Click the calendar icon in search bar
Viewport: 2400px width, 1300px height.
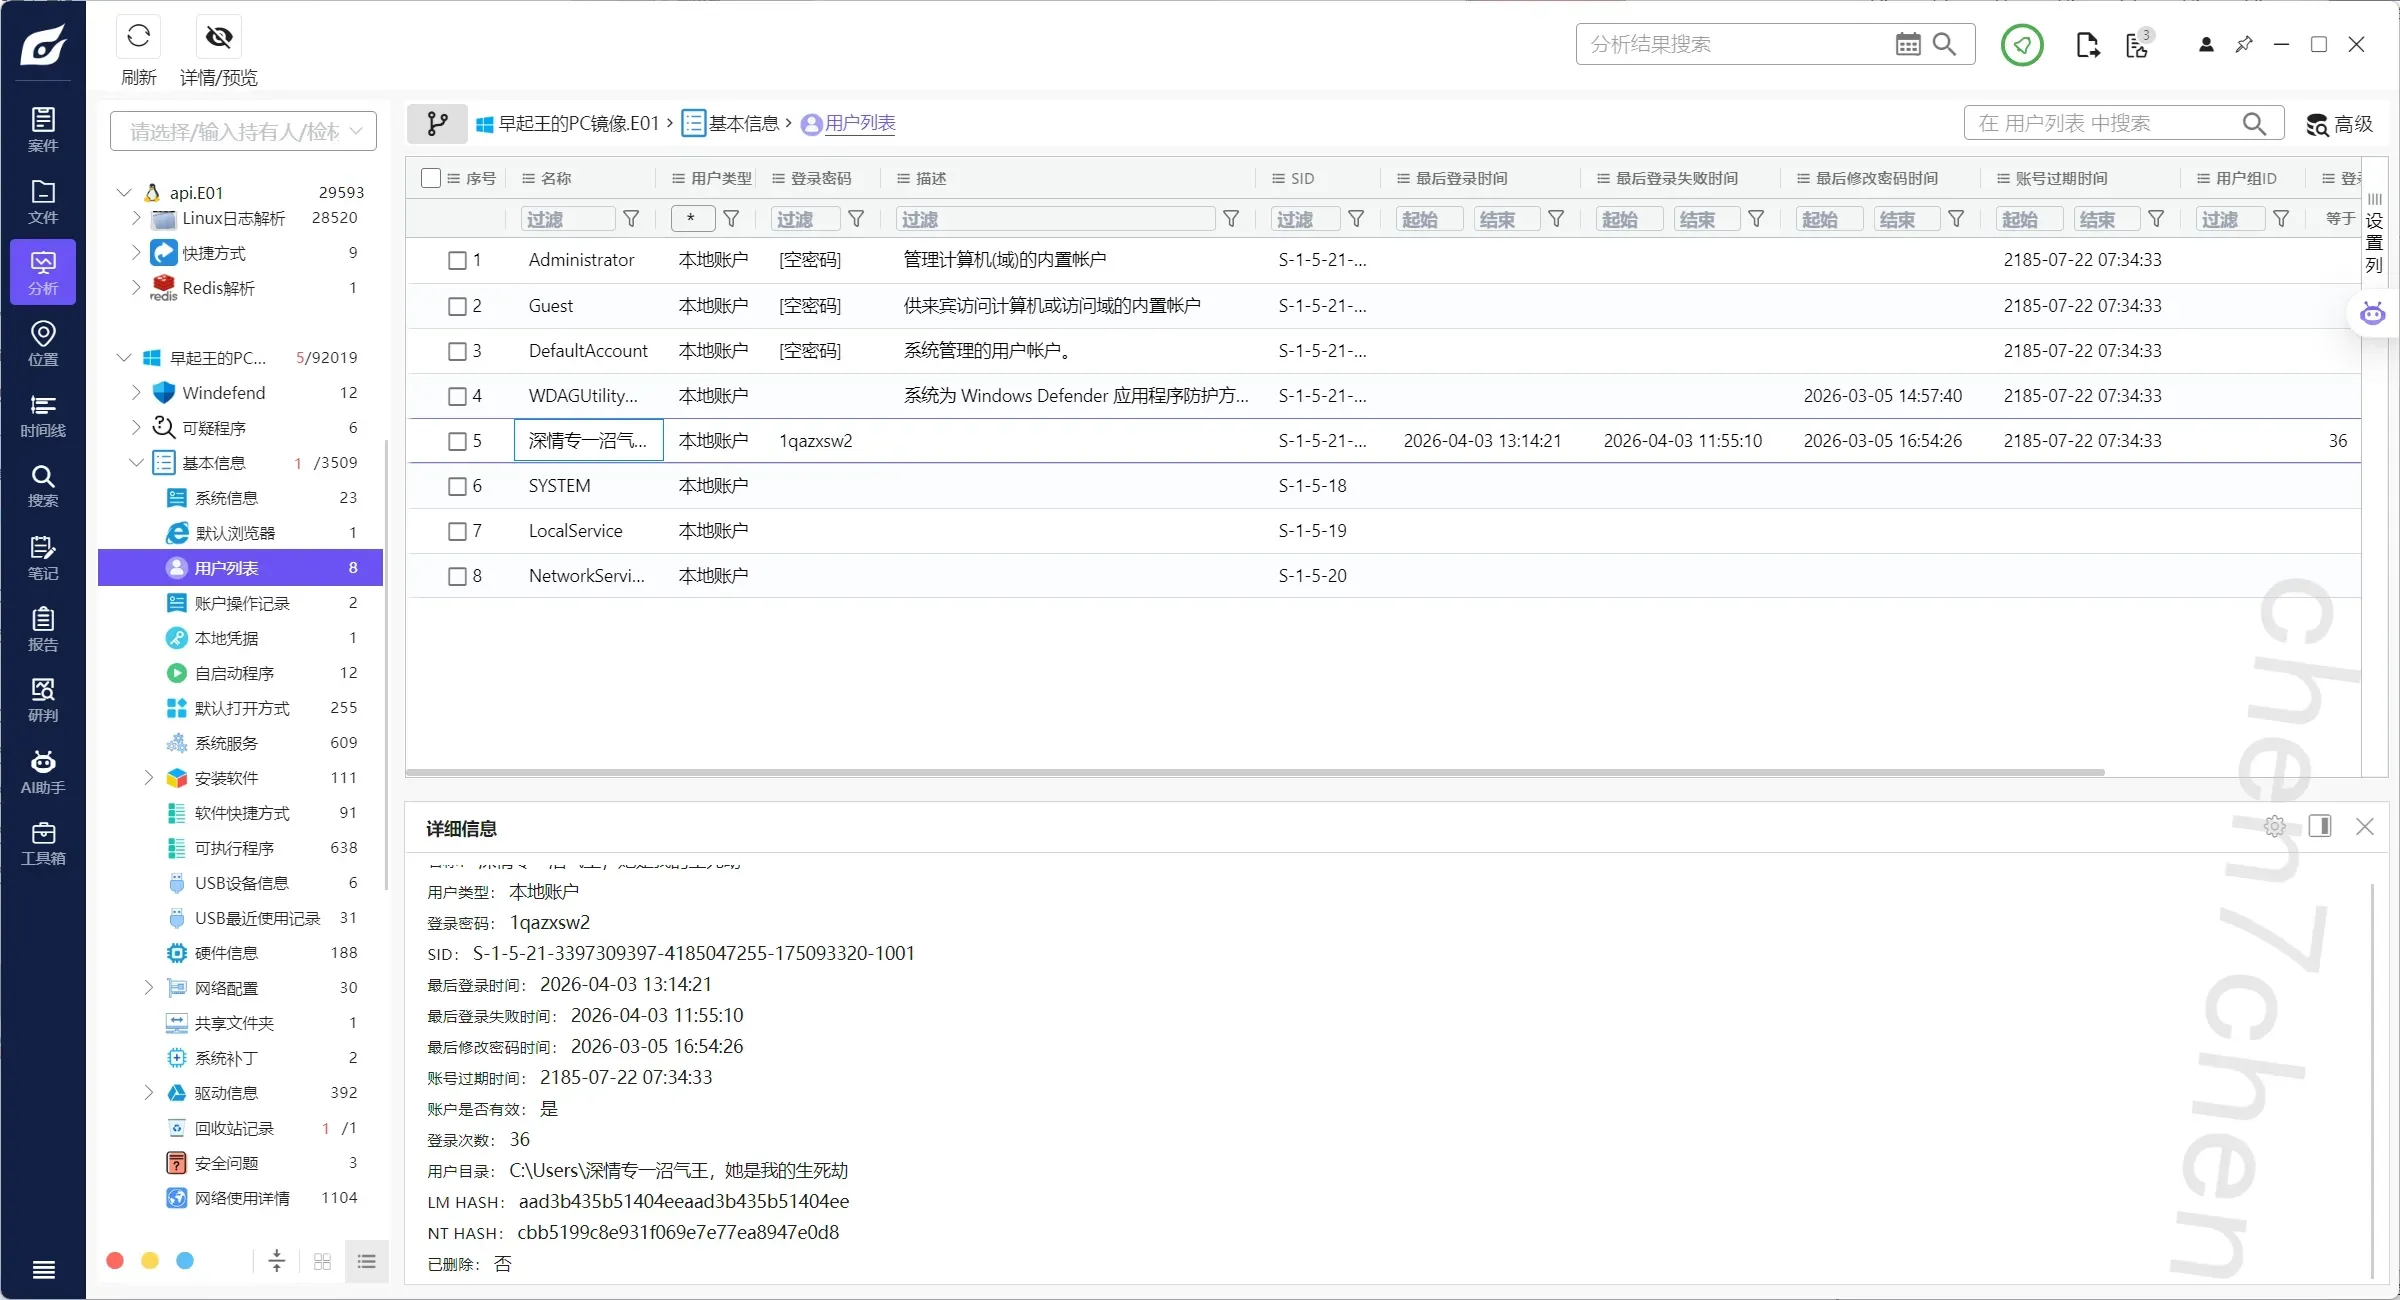[x=1907, y=44]
